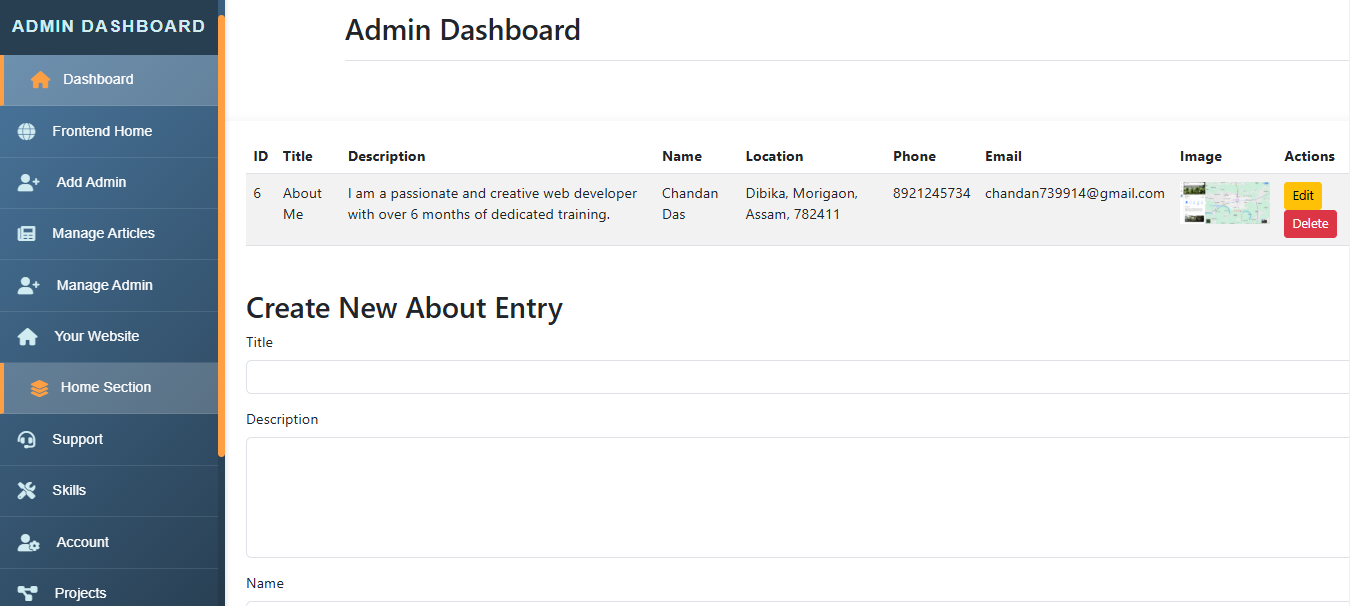
Task: Click the newspaper icon for Manage Articles
Action: [x=27, y=234]
